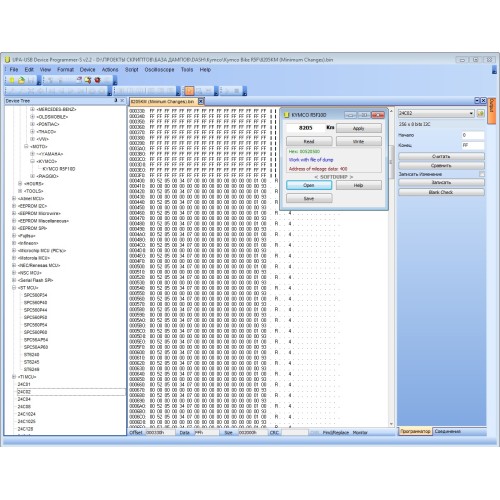Click the New file toolbar icon
This screenshot has height=500, width=500.
point(12,80)
